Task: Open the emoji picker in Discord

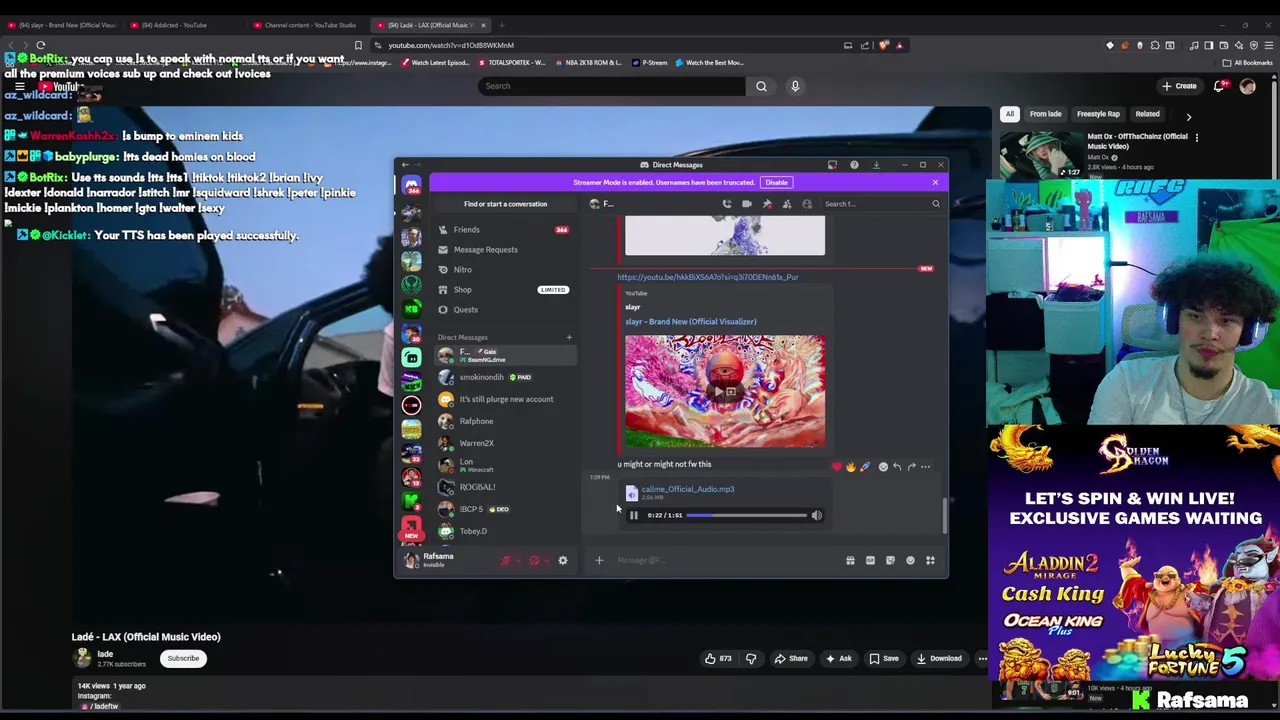Action: point(910,561)
